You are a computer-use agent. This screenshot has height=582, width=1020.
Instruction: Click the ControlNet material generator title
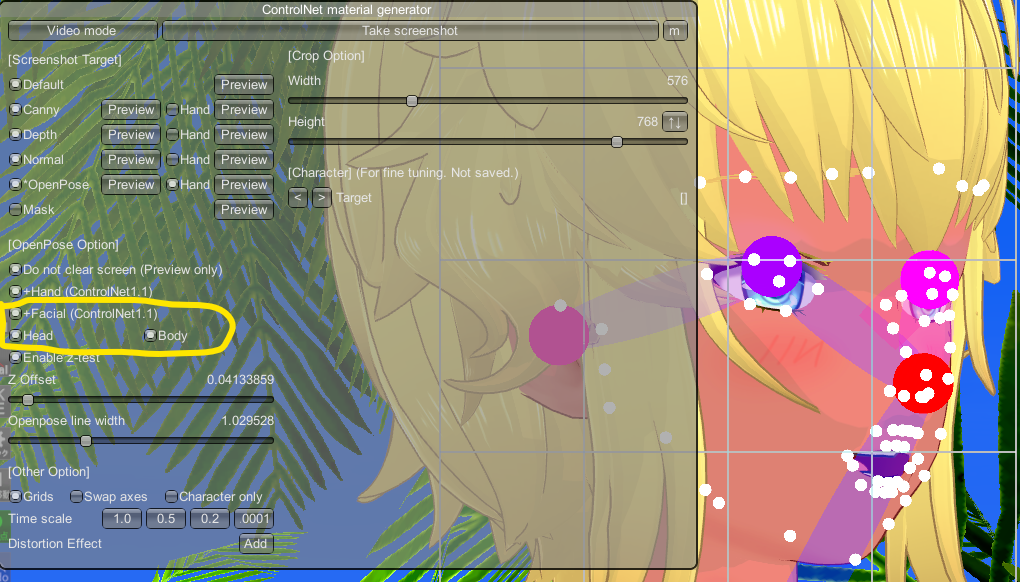[x=346, y=10]
